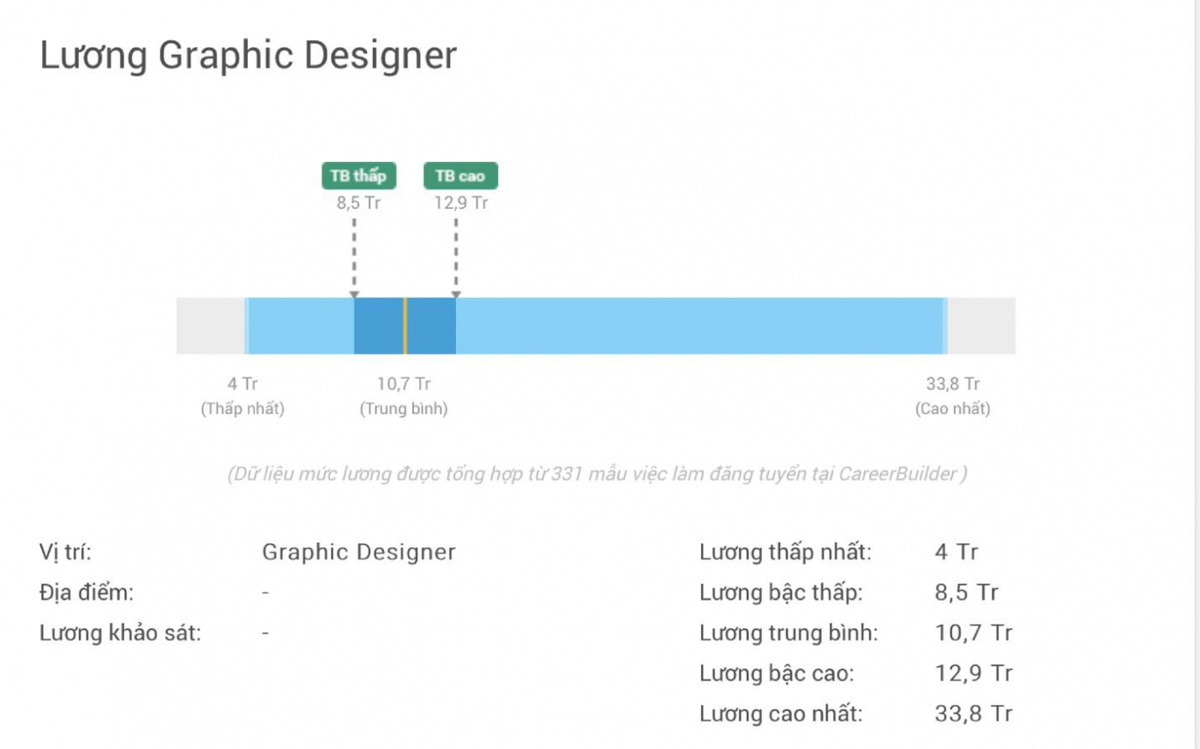This screenshot has height=749, width=1200.
Task: Click the Lương khảo sát field label
Action: 120,633
